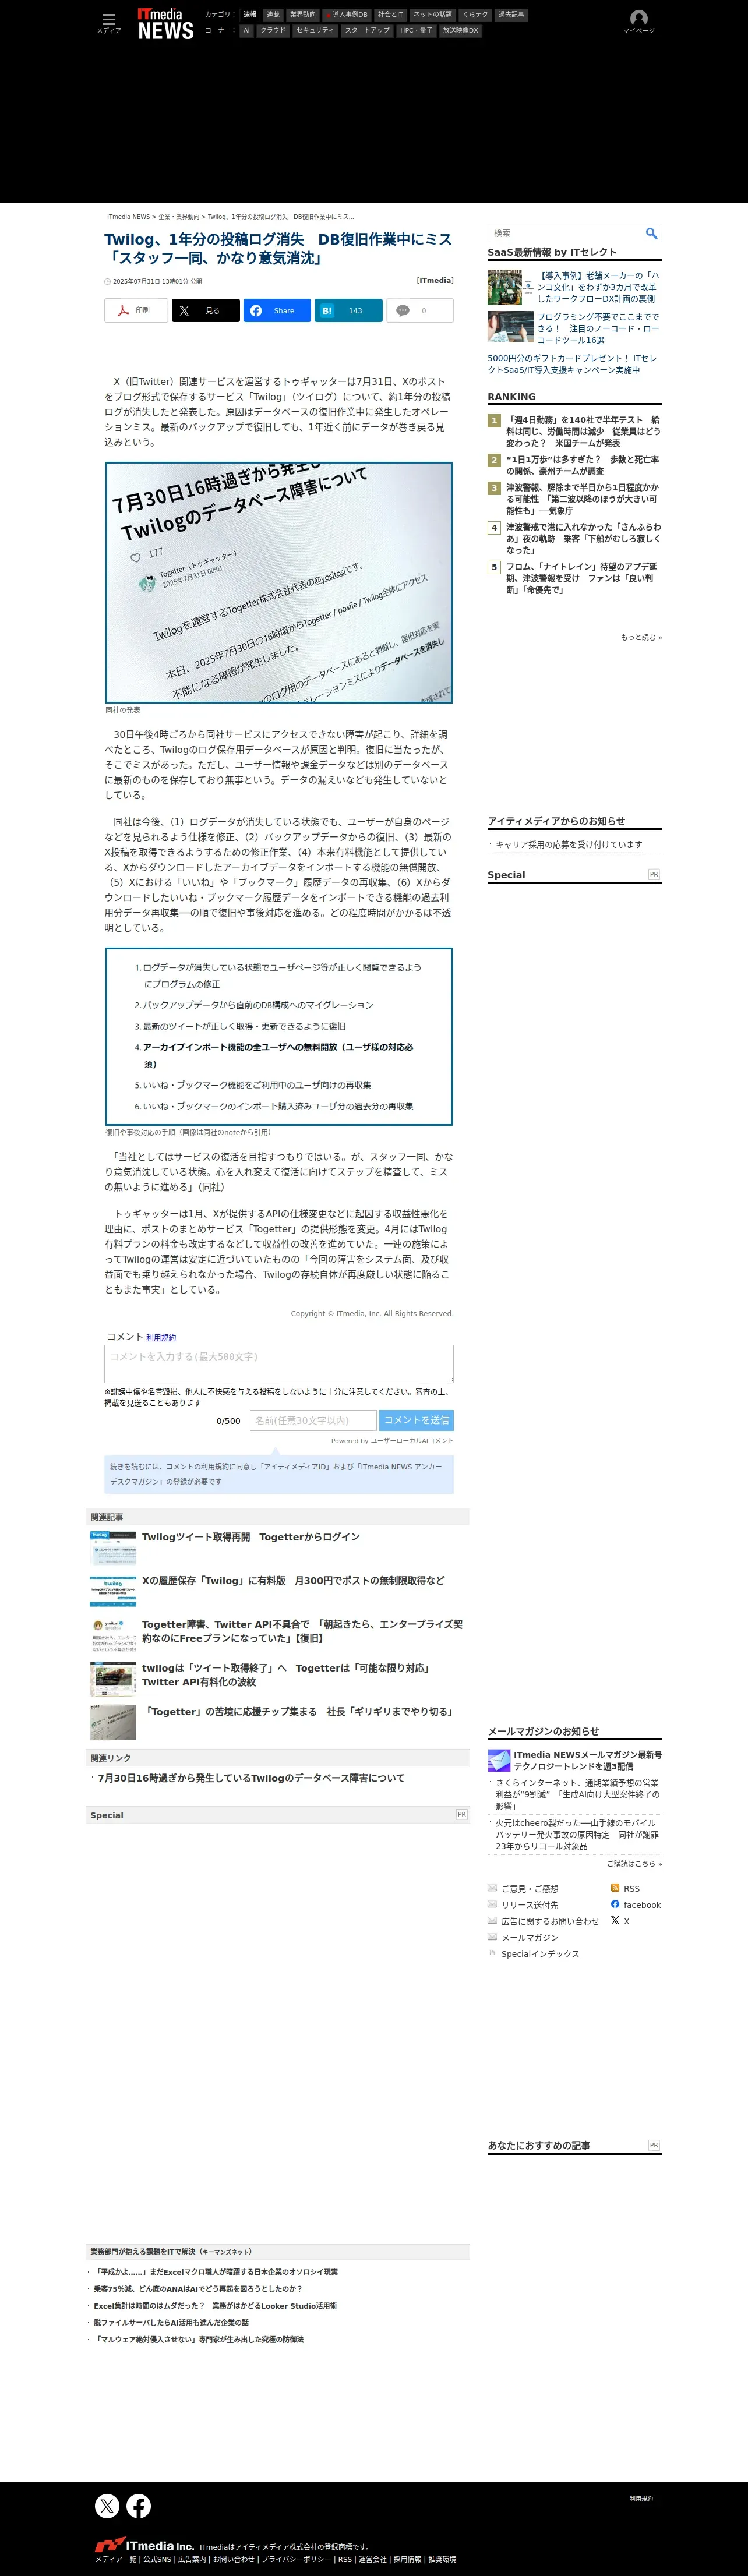Select the くらテク category tab
This screenshot has height=2576, width=748.
pos(475,15)
